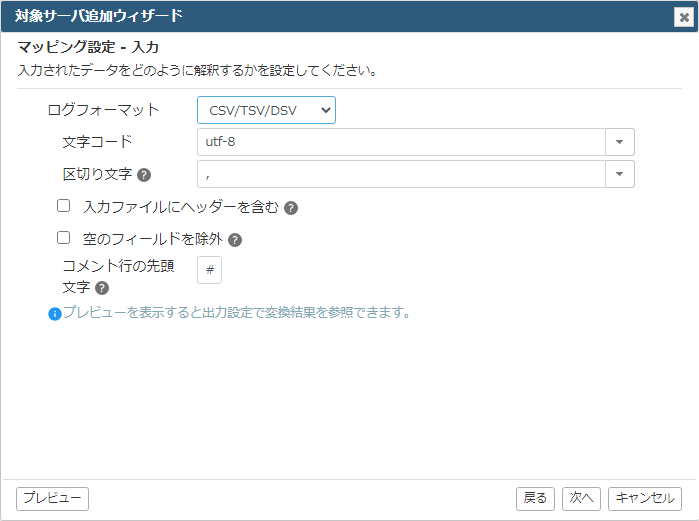Click the 入力ファイルにヘッダーを含む label text
The width and height of the screenshot is (699, 521).
181,207
